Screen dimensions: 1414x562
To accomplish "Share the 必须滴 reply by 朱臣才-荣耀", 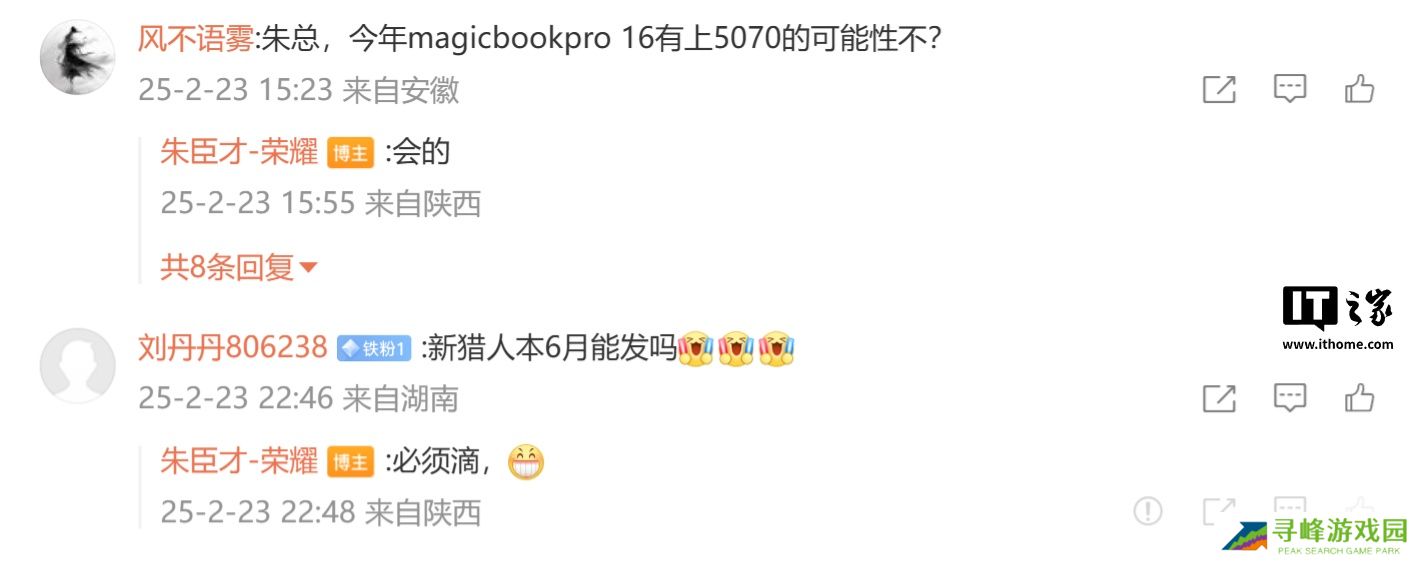I will coord(1217,511).
